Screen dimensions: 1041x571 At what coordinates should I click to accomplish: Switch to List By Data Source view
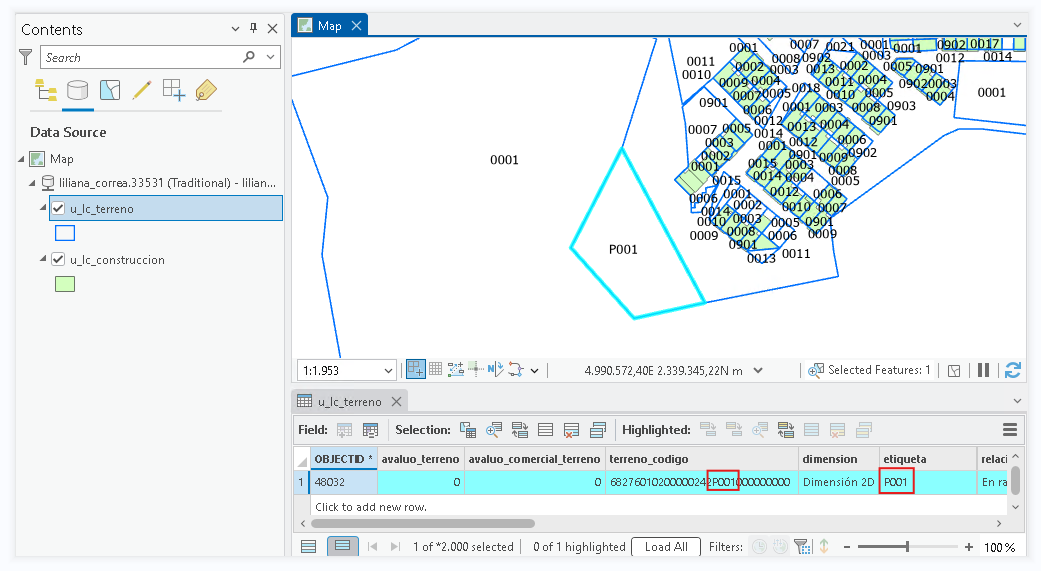pyautogui.click(x=78, y=90)
